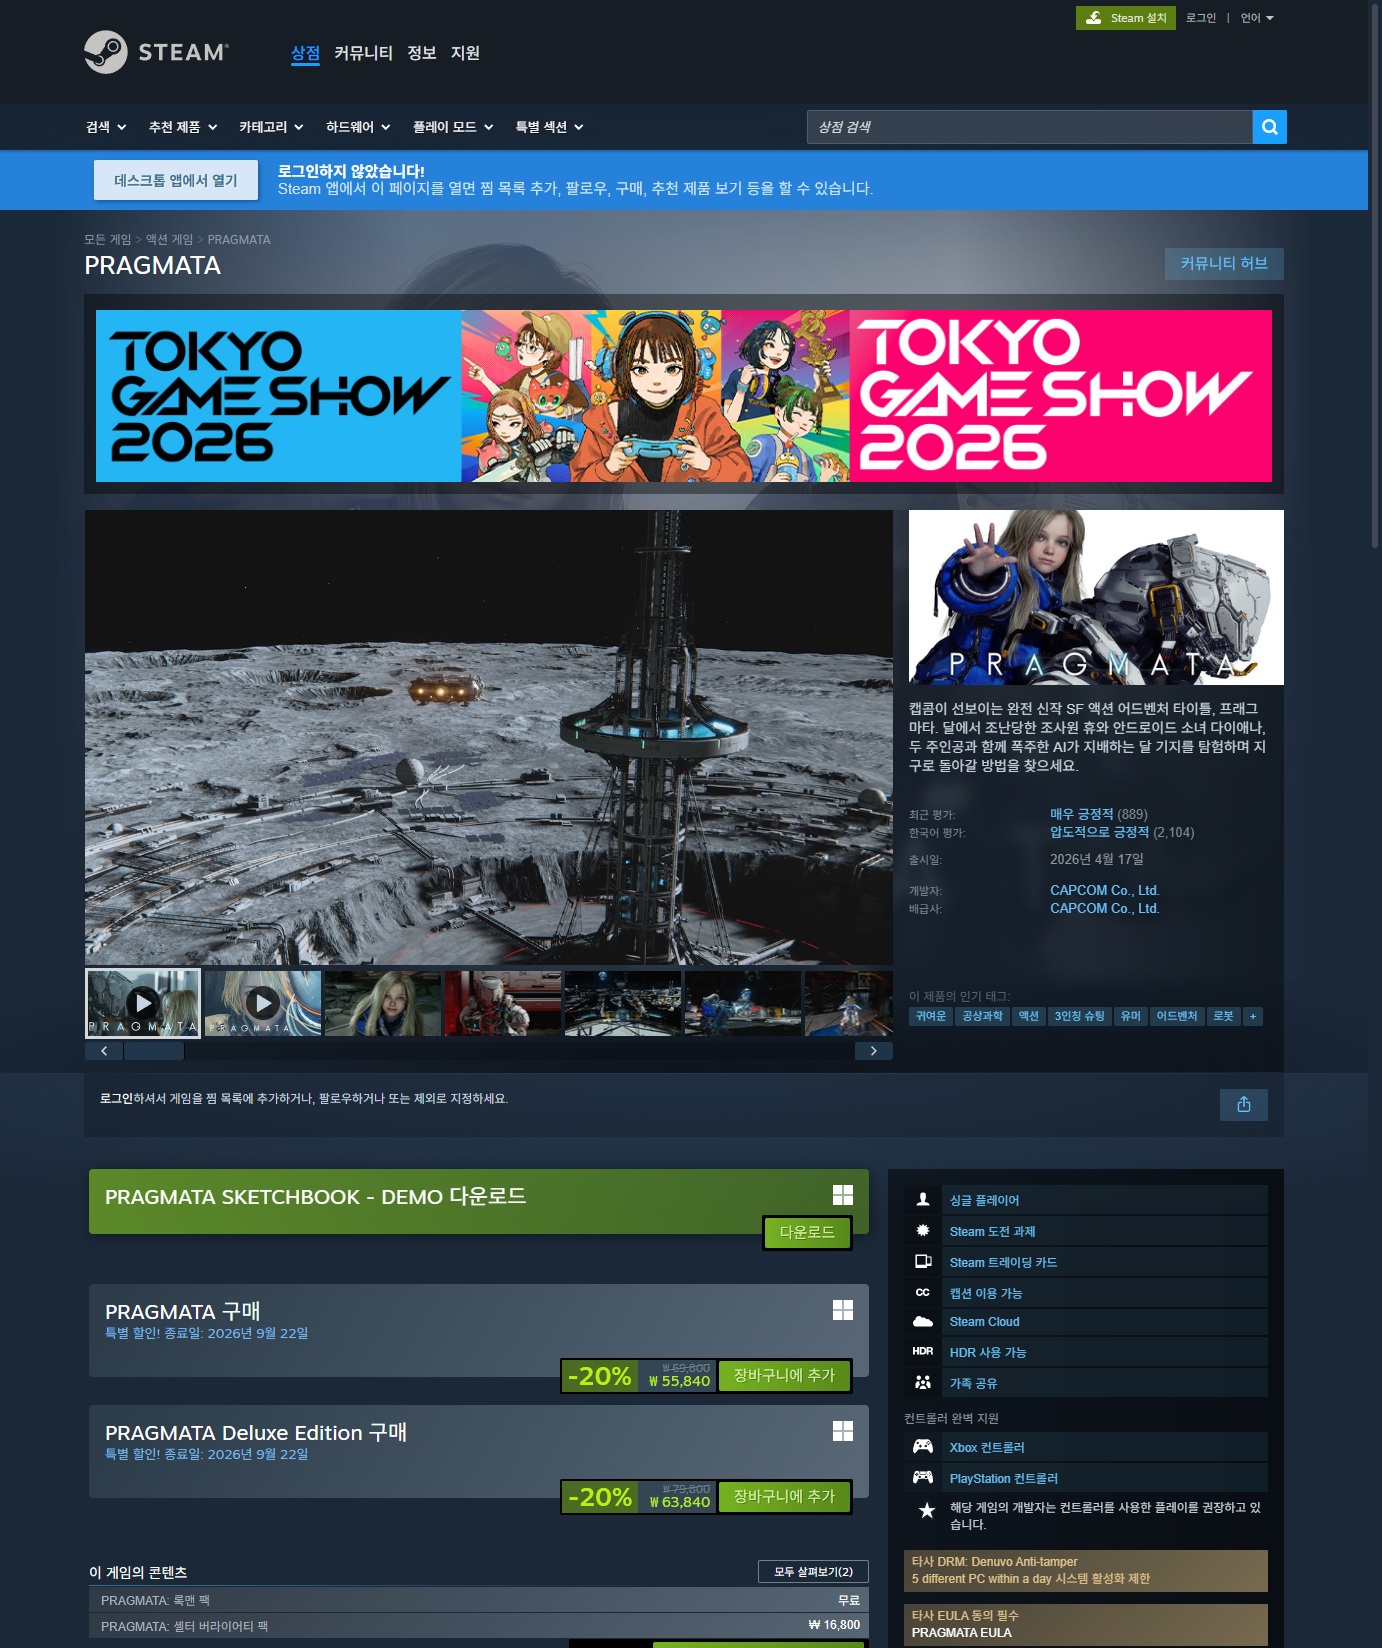The width and height of the screenshot is (1382, 1648).
Task: Click the PlayStation 컨트롤러 gamepad icon
Action: point(923,1477)
